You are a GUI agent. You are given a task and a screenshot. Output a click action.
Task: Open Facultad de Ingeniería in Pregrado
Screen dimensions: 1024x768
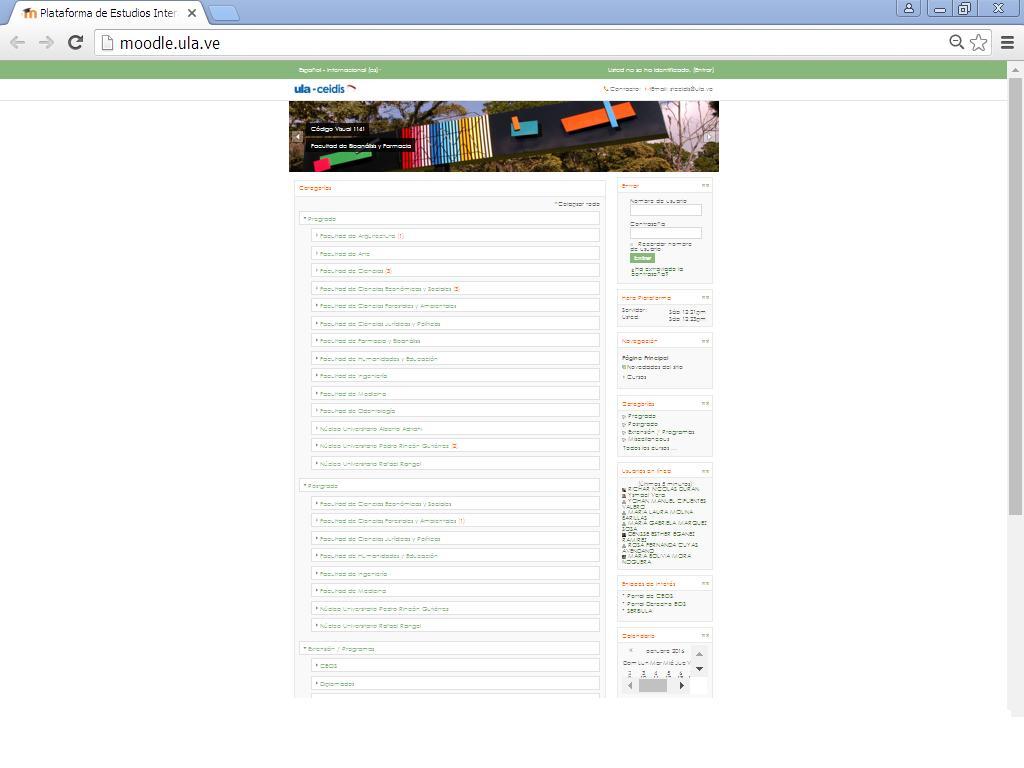click(353, 376)
